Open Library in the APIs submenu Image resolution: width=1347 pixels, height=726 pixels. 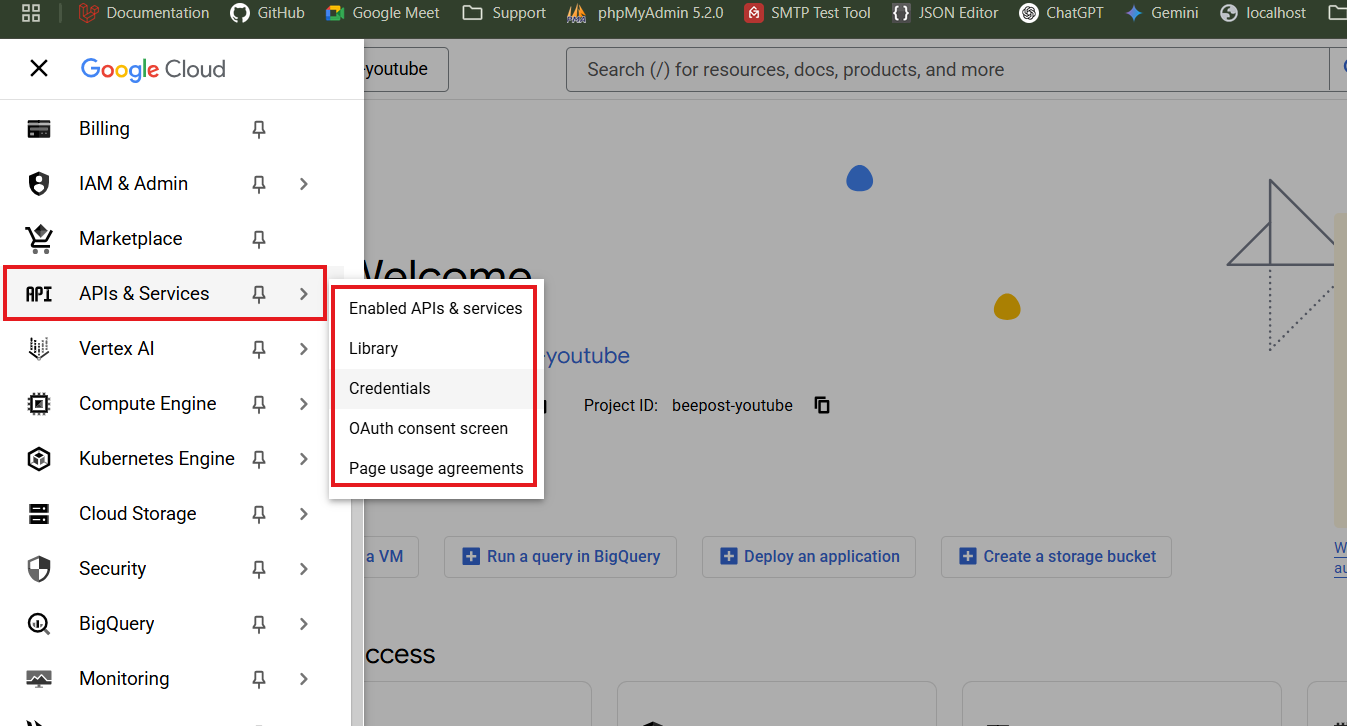tap(436, 348)
